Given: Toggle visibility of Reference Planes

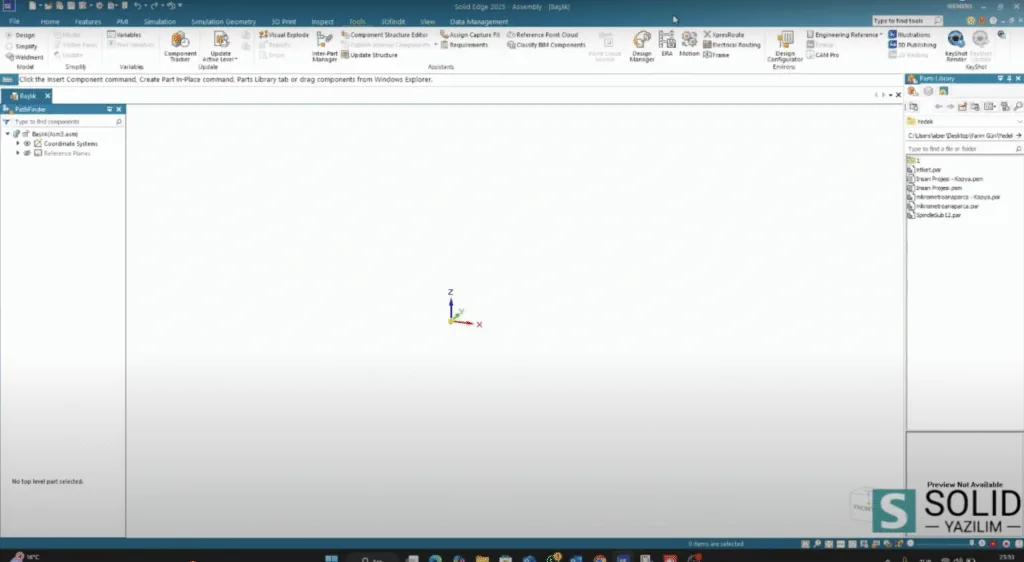Looking at the screenshot, I should [x=27, y=153].
